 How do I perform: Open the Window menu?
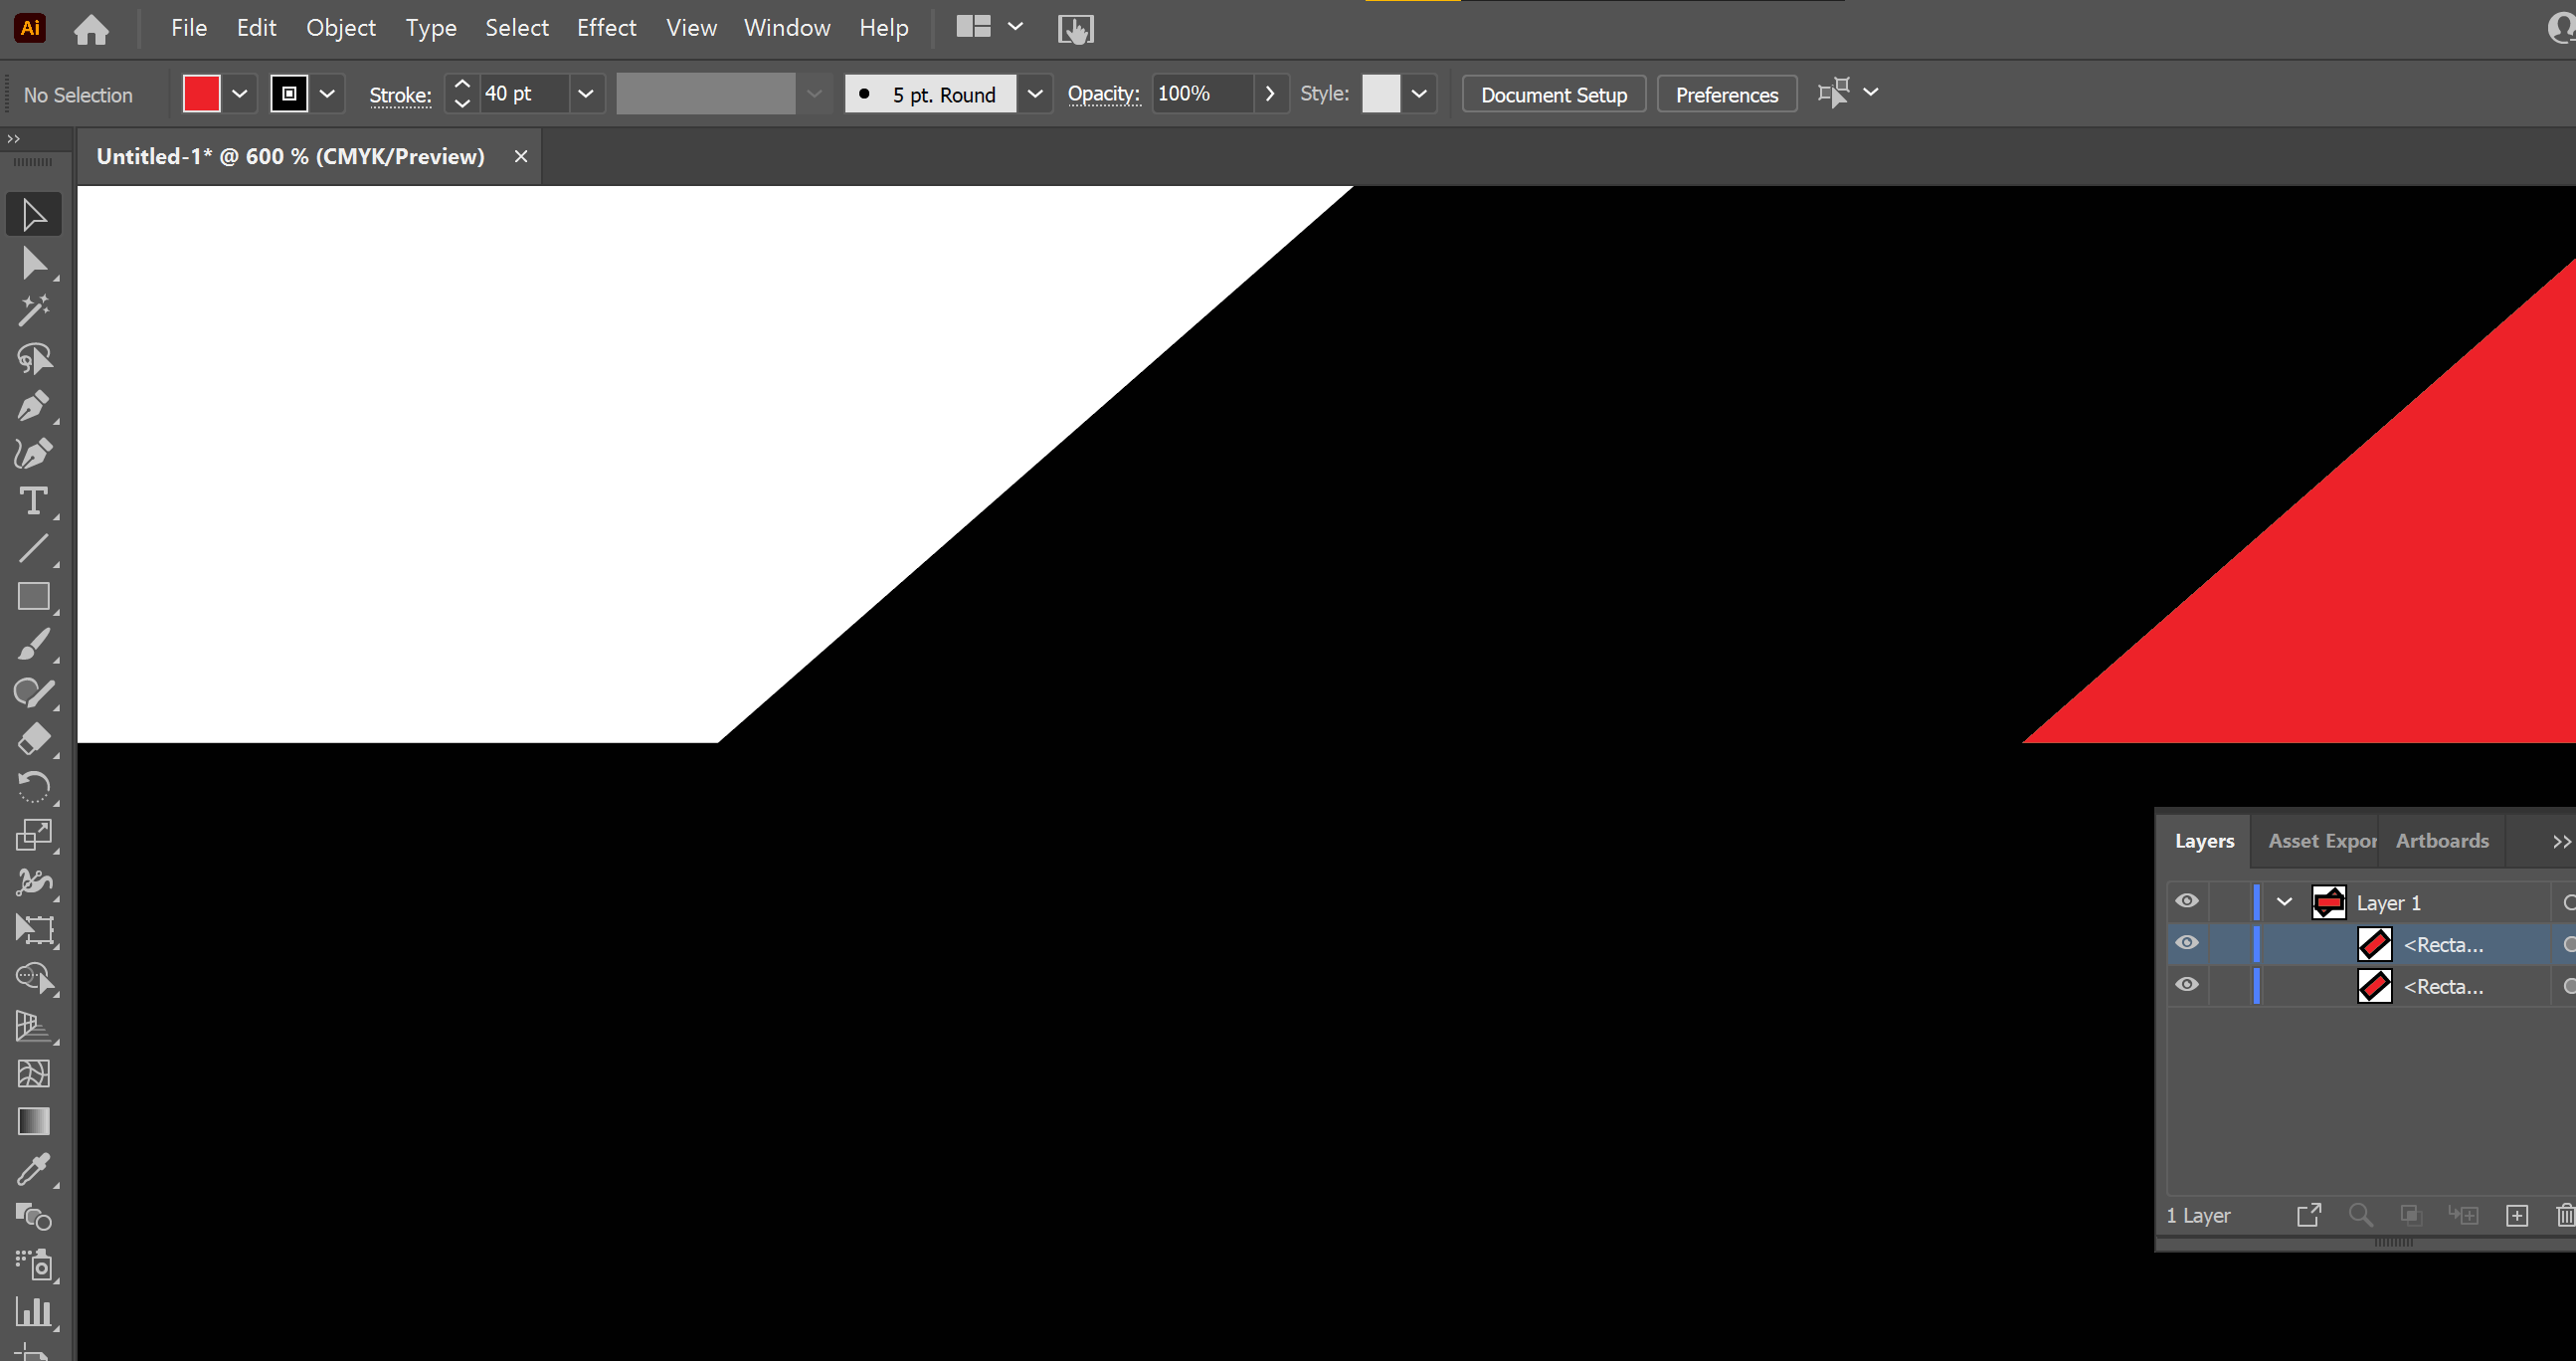pos(787,28)
